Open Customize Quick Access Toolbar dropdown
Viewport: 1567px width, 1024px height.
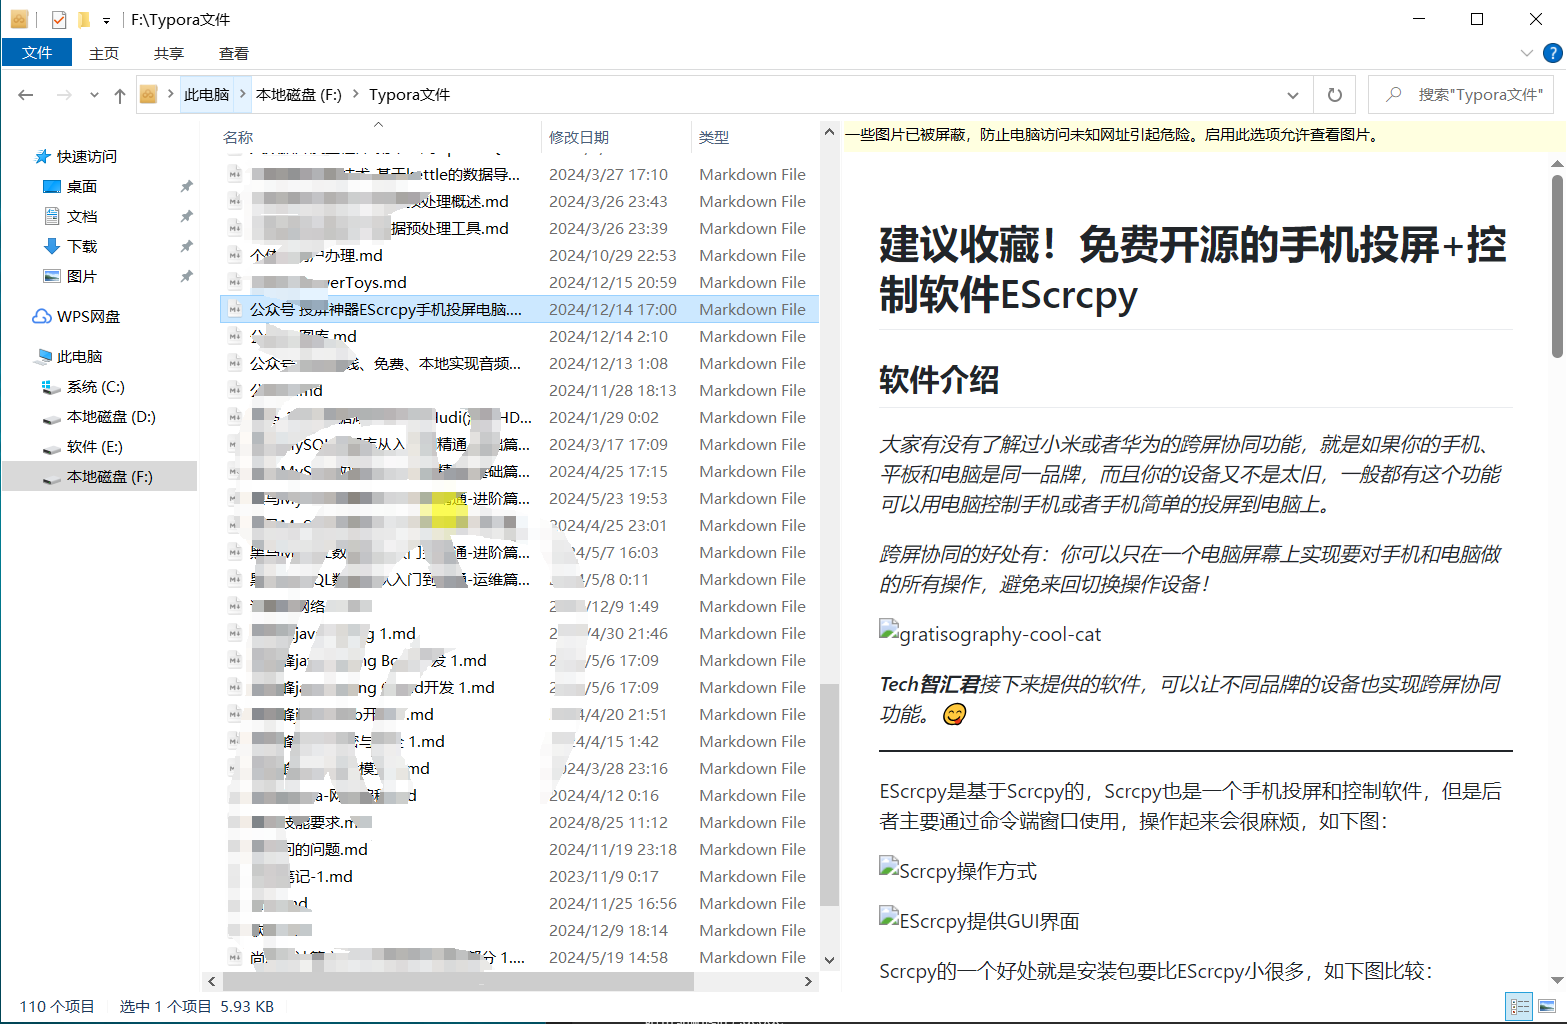point(106,20)
